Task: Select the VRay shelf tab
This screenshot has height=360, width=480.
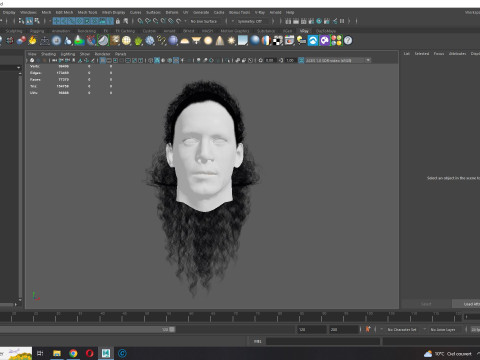Action: (304, 31)
